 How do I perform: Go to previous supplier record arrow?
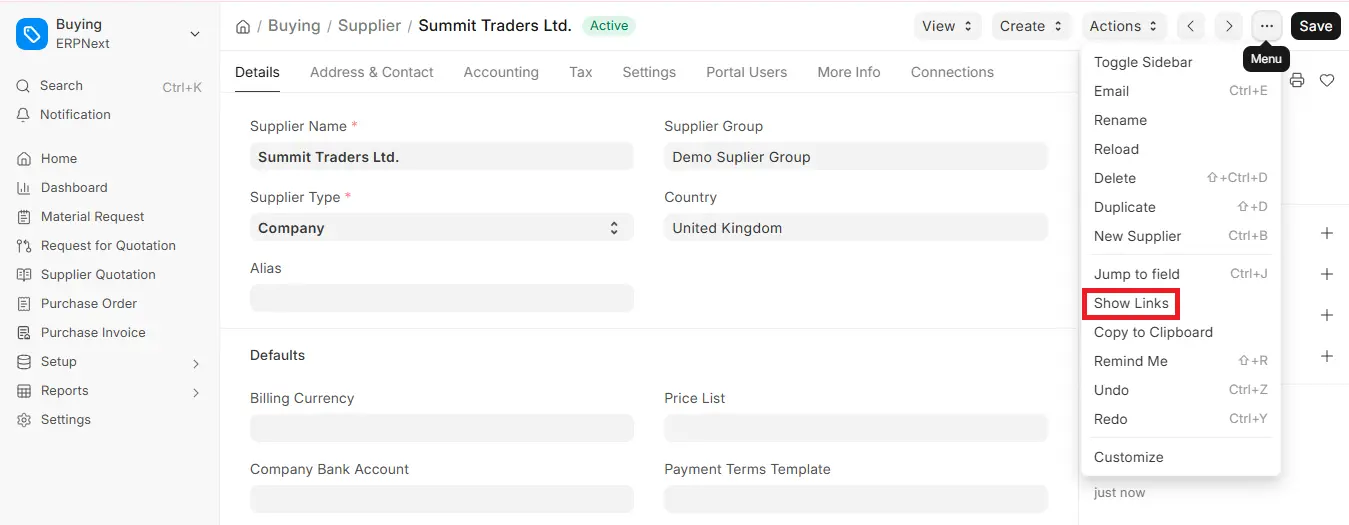[x=1190, y=26]
